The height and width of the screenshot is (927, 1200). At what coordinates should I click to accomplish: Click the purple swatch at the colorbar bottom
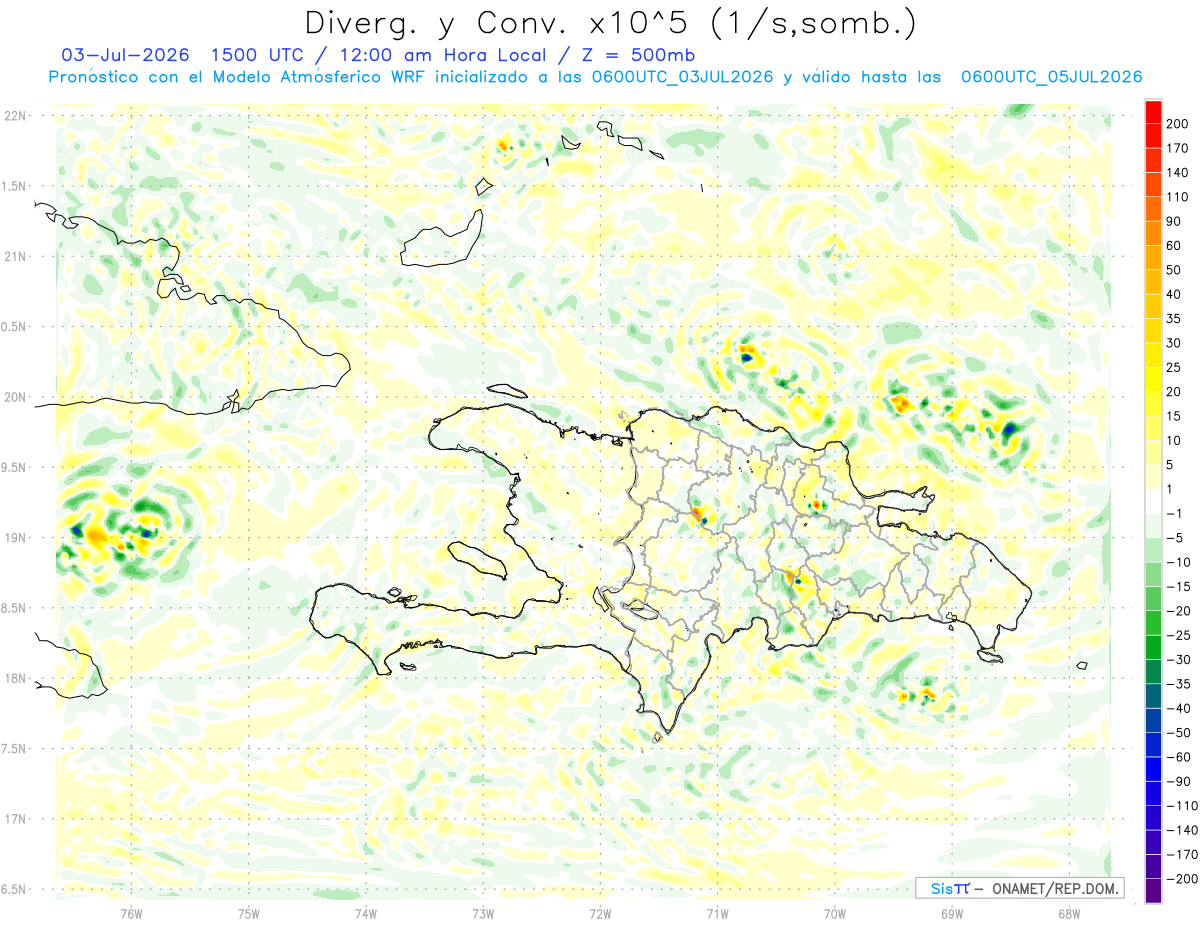click(x=1154, y=891)
